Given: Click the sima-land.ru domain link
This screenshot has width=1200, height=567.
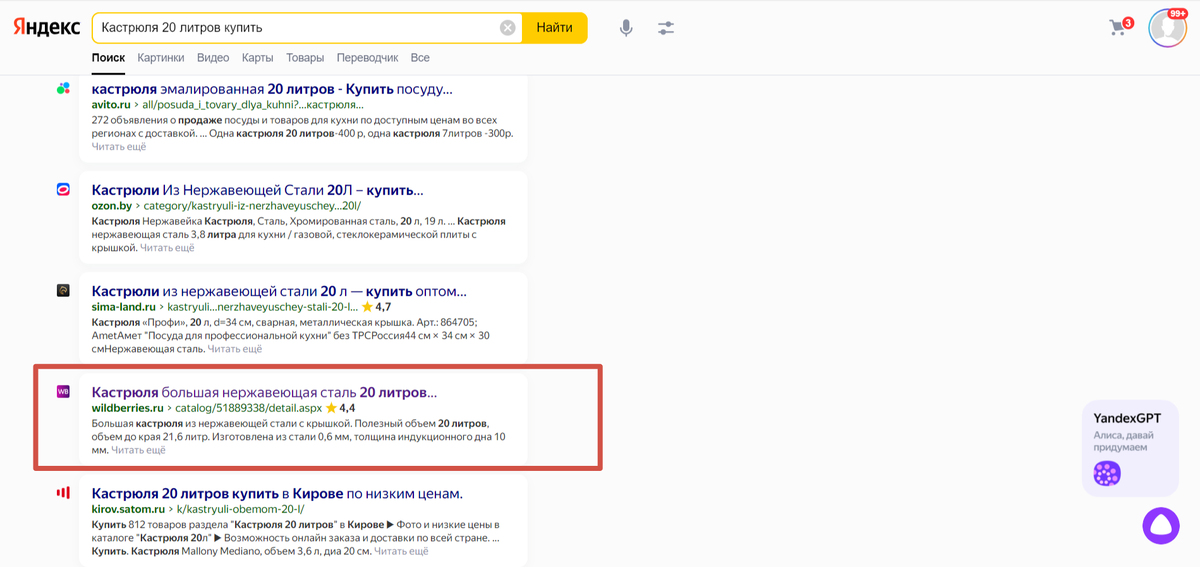Looking at the screenshot, I should pos(124,307).
